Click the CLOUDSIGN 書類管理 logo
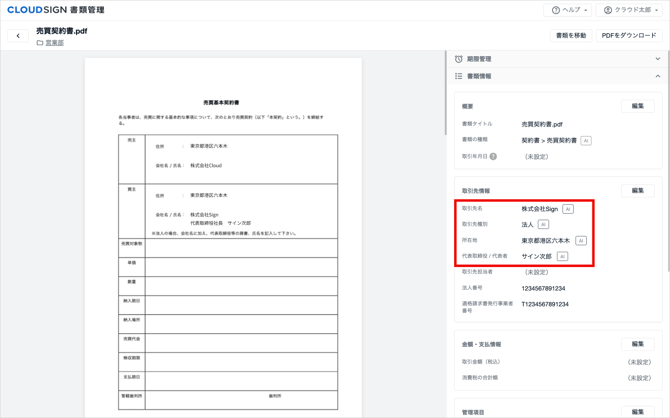Screen dimensions: 670x418 tap(56, 10)
